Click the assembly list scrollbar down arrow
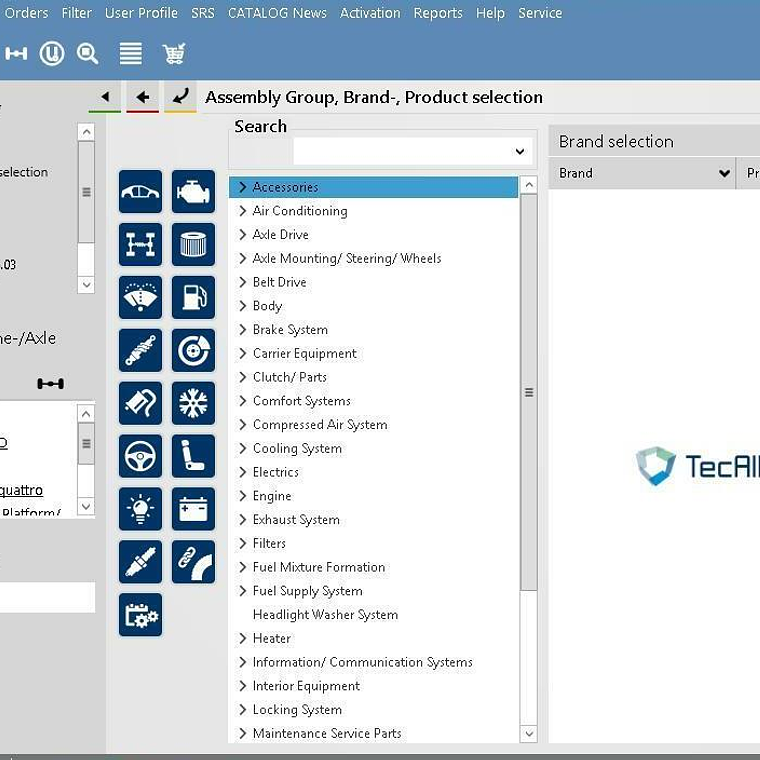760x760 pixels. click(x=529, y=734)
